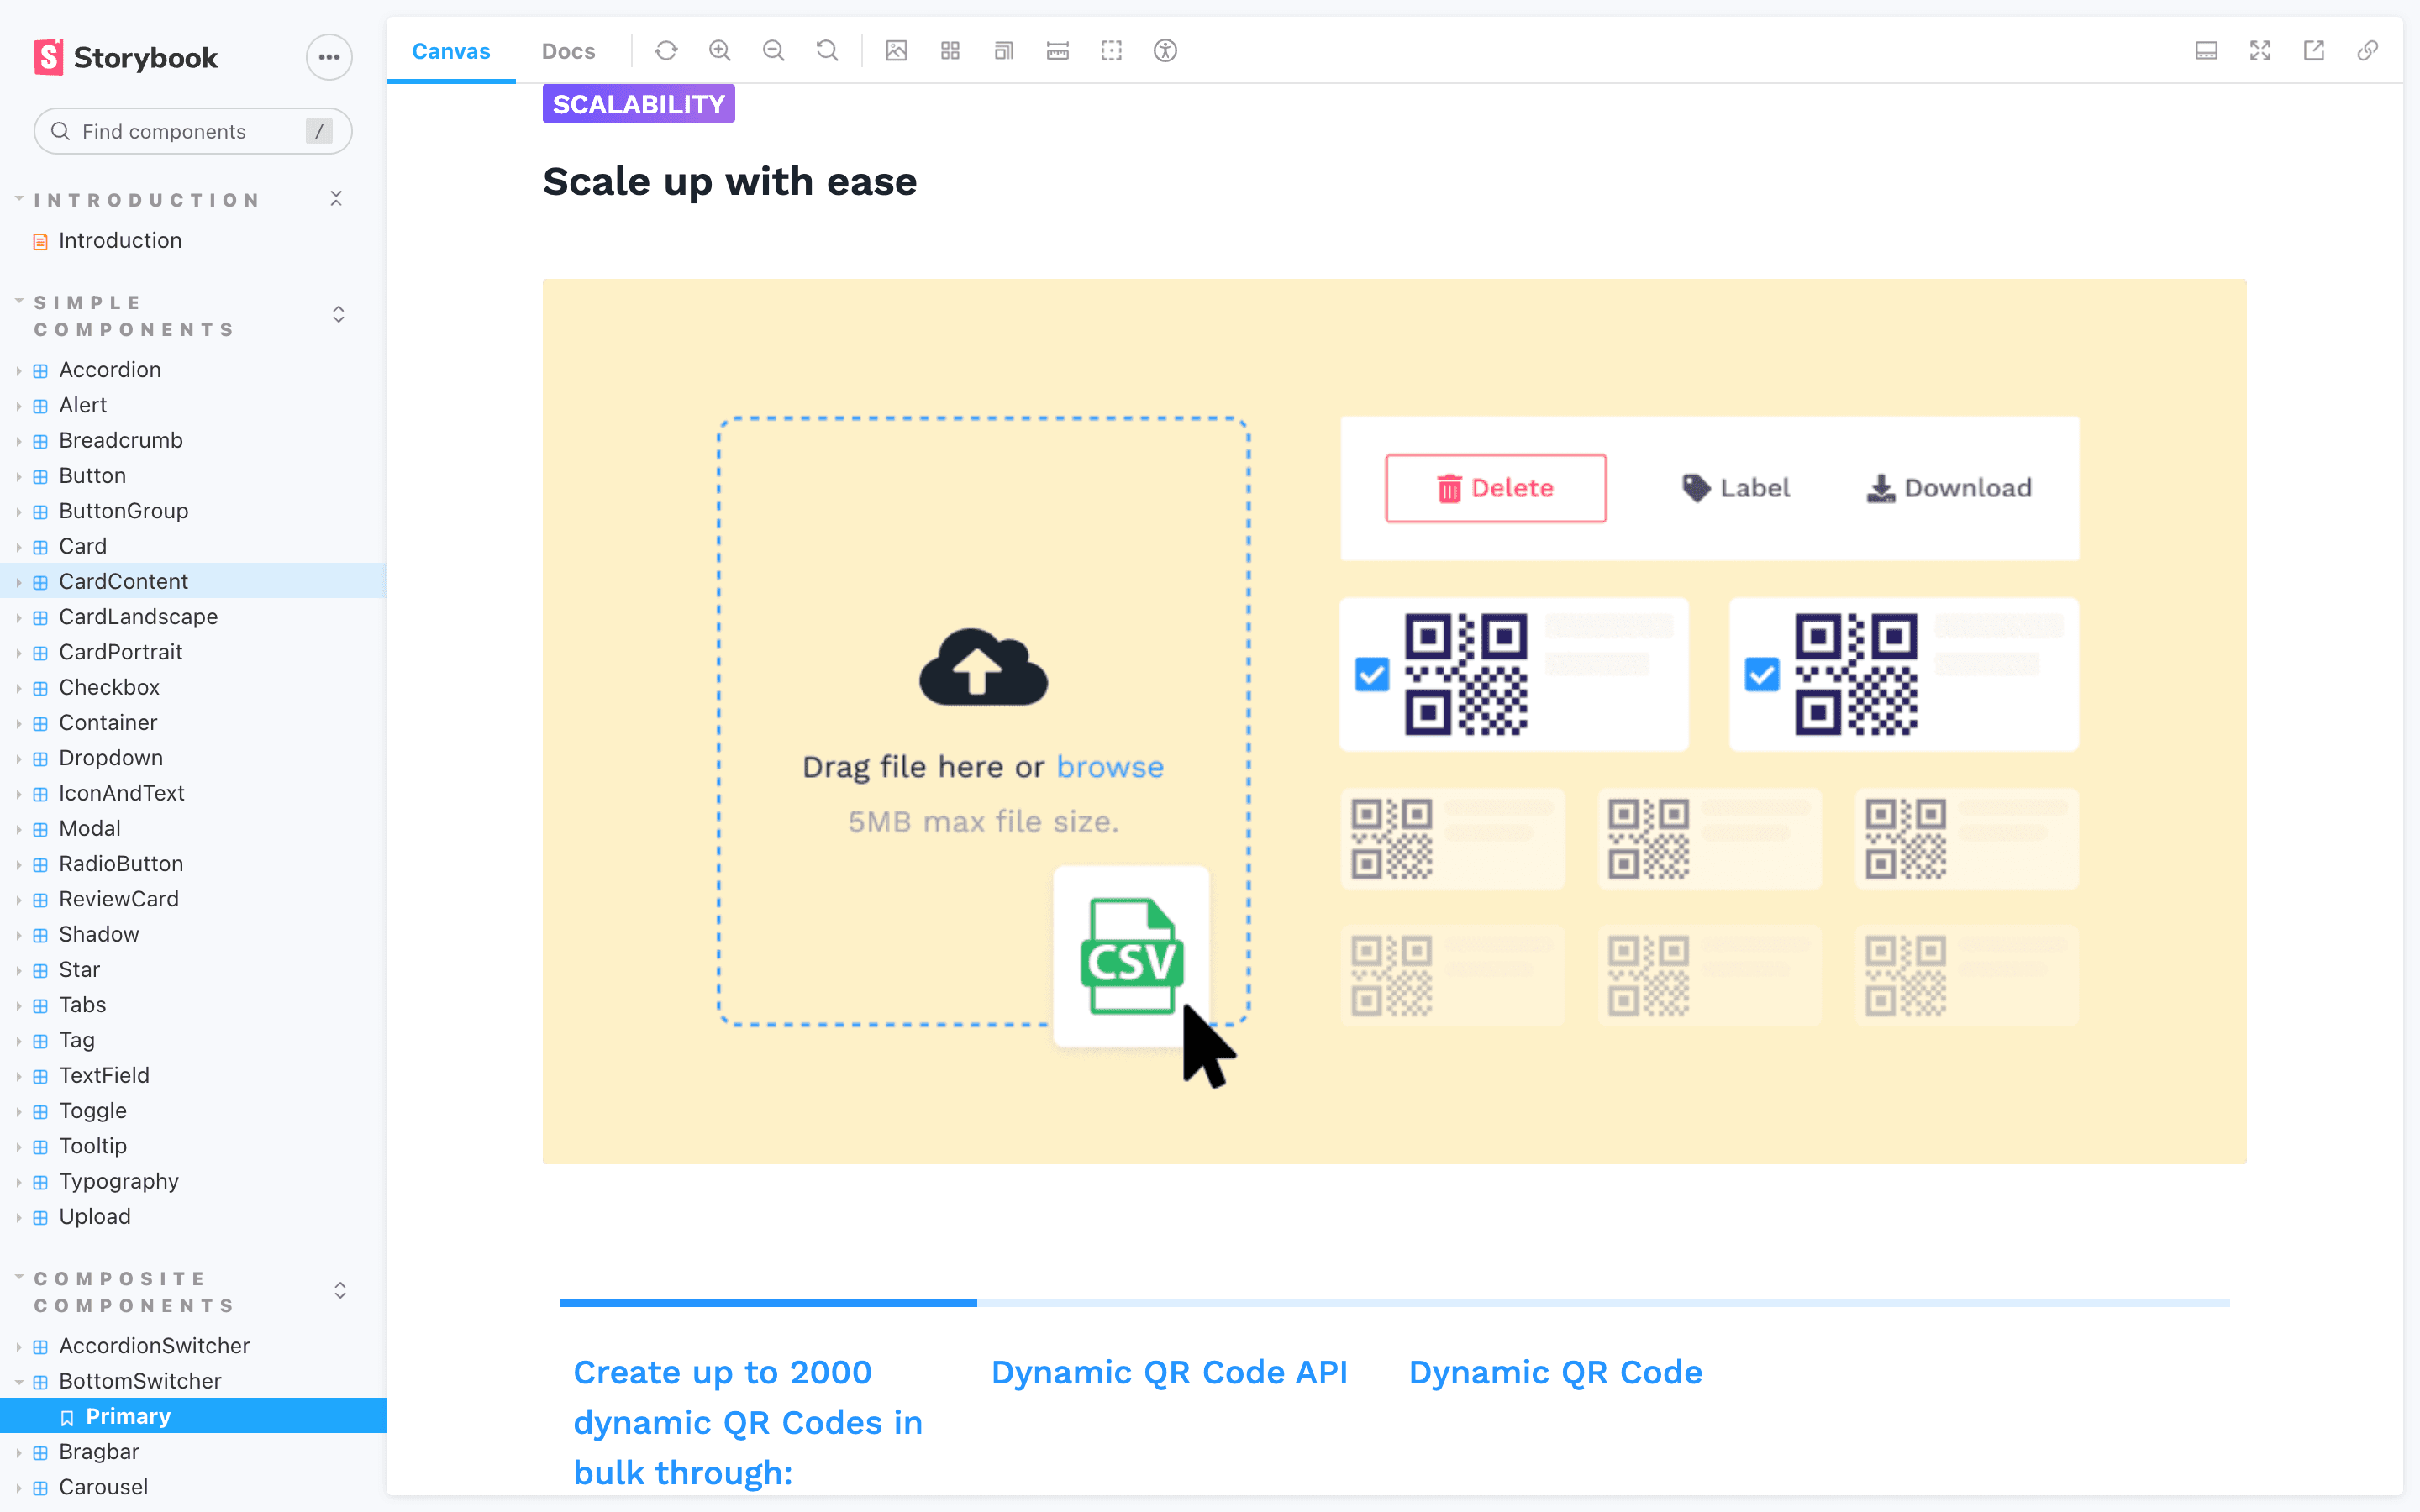
Task: Select the Dynamic QR Code tab
Action: click(x=1555, y=1372)
